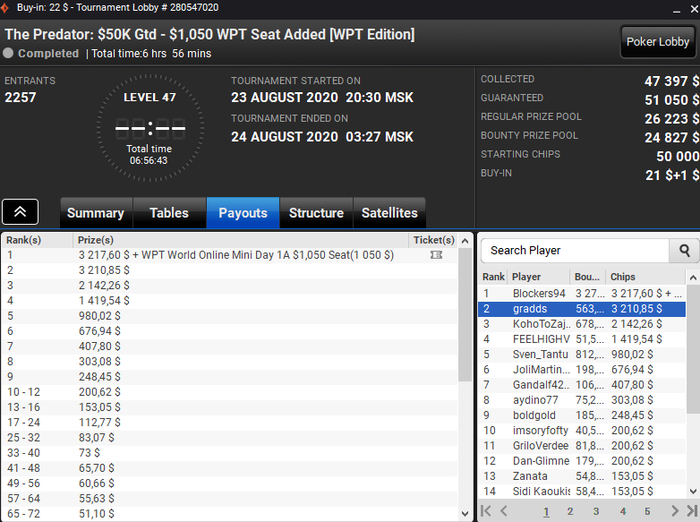Click the ticket icon for rank 1
The image size is (700, 522).
(x=436, y=255)
